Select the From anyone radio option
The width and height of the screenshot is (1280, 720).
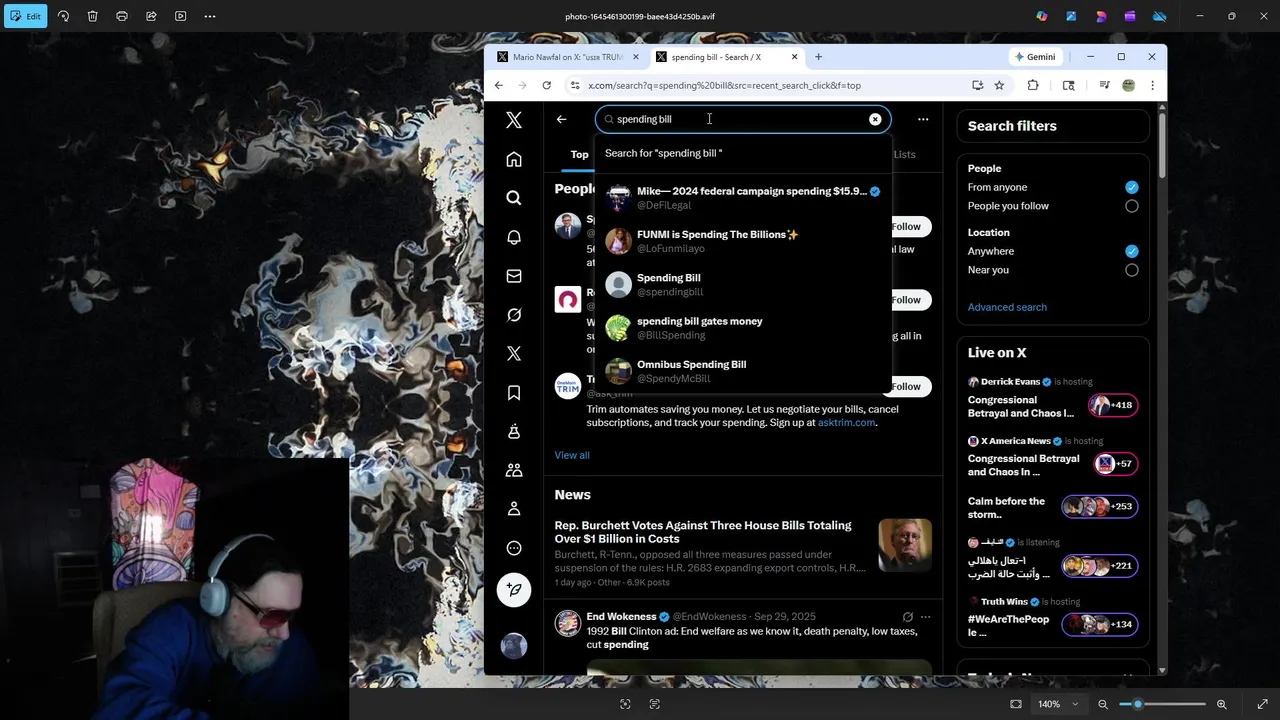[1131, 187]
